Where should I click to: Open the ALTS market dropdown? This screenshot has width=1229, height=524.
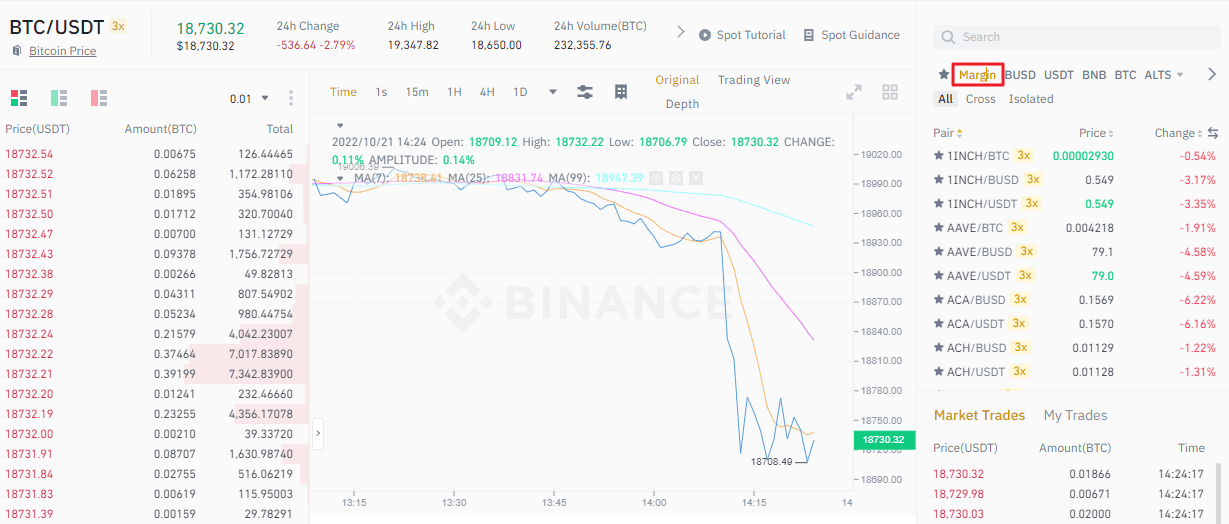tap(1164, 75)
